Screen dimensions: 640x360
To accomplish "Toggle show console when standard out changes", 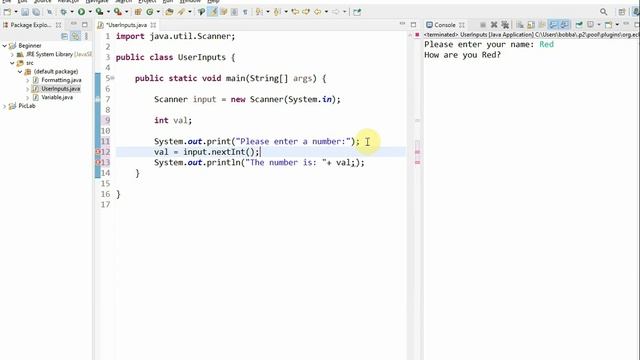I will (553, 25).
